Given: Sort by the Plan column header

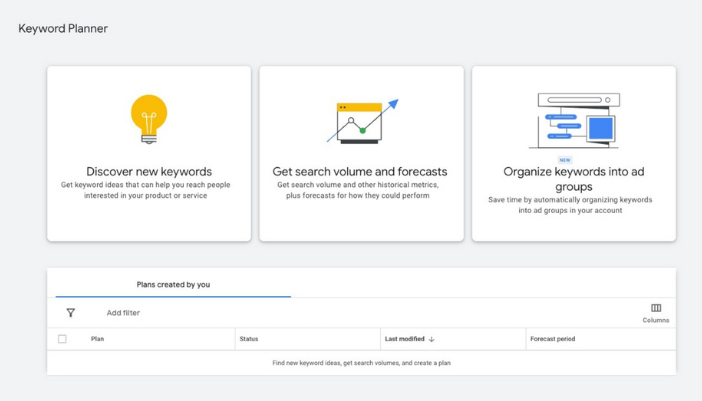Looking at the screenshot, I should pos(97,339).
